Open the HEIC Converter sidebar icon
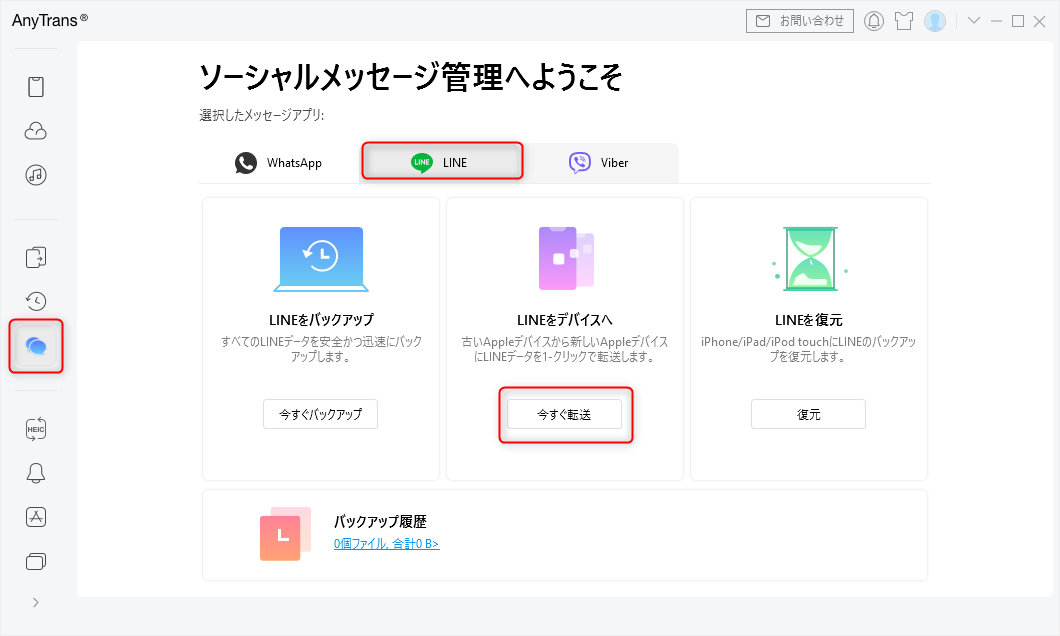The image size is (1060, 636). click(x=36, y=429)
